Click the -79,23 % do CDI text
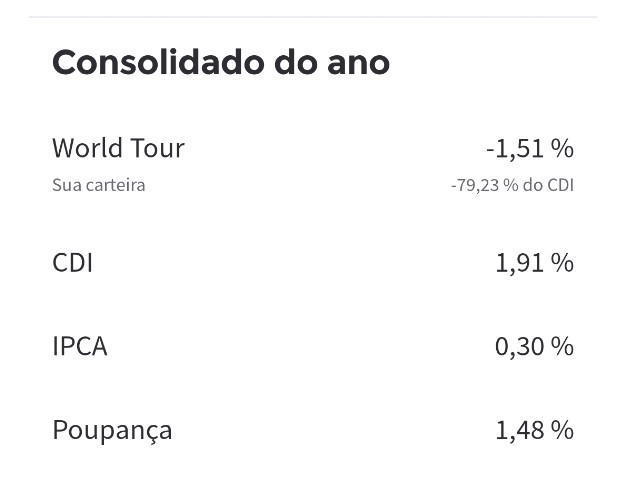This screenshot has height=502, width=636. 512,185
